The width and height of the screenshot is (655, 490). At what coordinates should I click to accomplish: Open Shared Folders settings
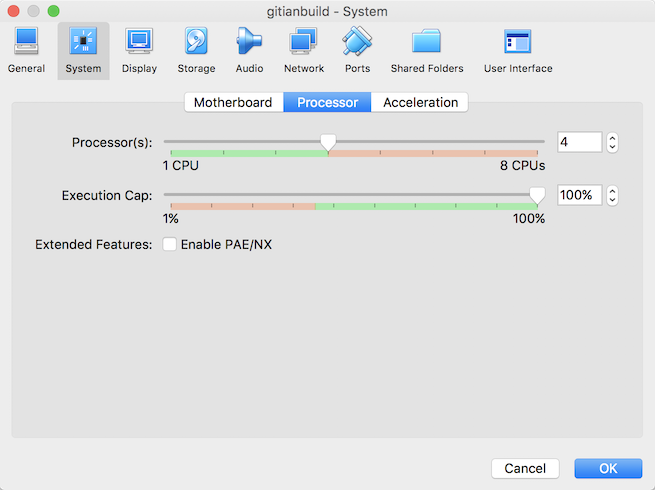point(427,50)
